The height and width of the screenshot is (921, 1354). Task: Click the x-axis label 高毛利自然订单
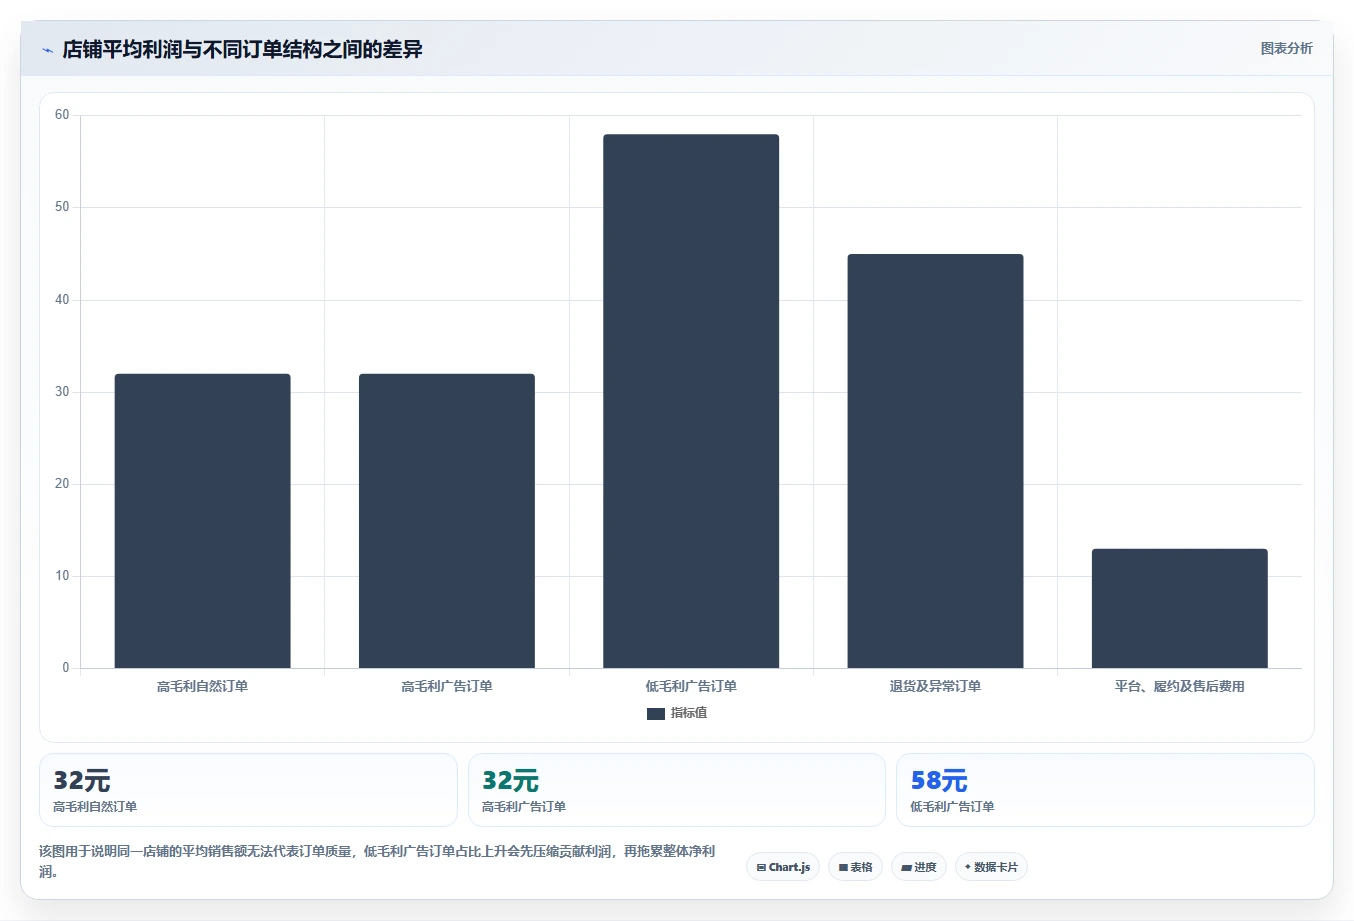pyautogui.click(x=202, y=687)
